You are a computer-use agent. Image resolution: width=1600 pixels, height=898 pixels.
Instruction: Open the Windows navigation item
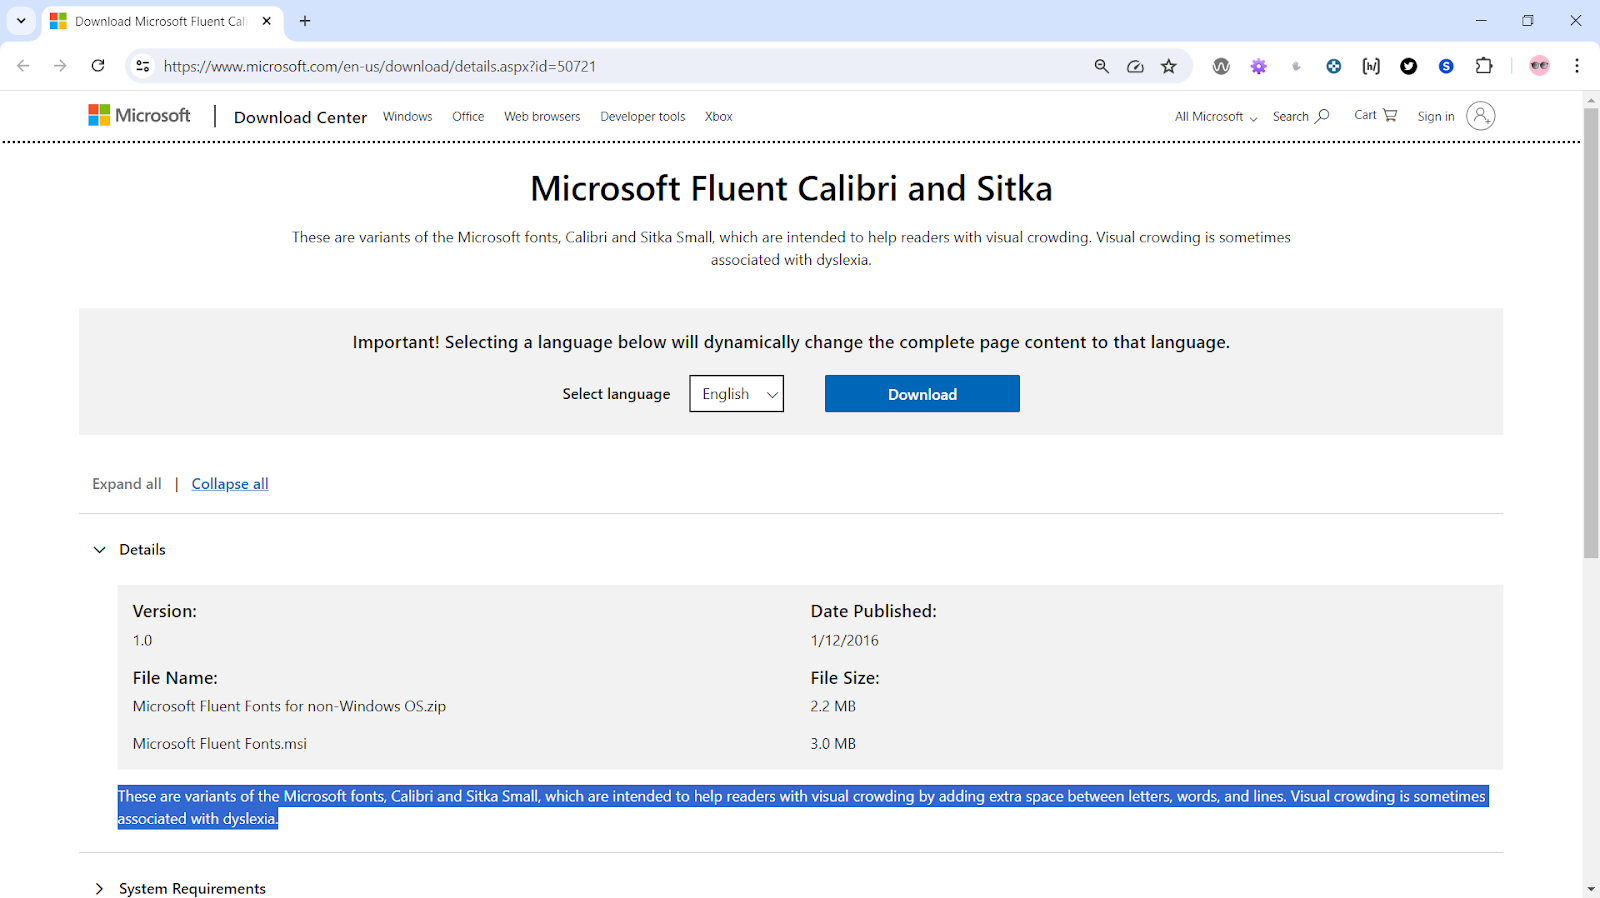pos(408,116)
